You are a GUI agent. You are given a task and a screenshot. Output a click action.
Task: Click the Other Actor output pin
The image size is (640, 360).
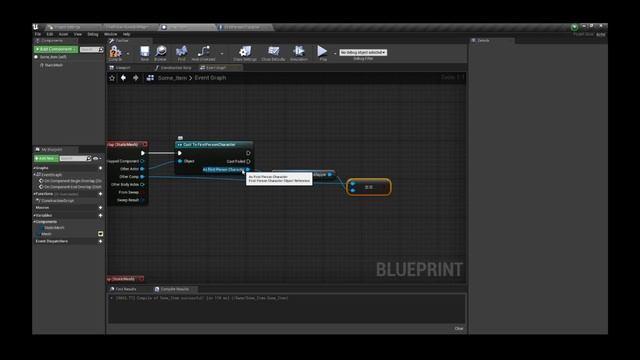coord(142,169)
